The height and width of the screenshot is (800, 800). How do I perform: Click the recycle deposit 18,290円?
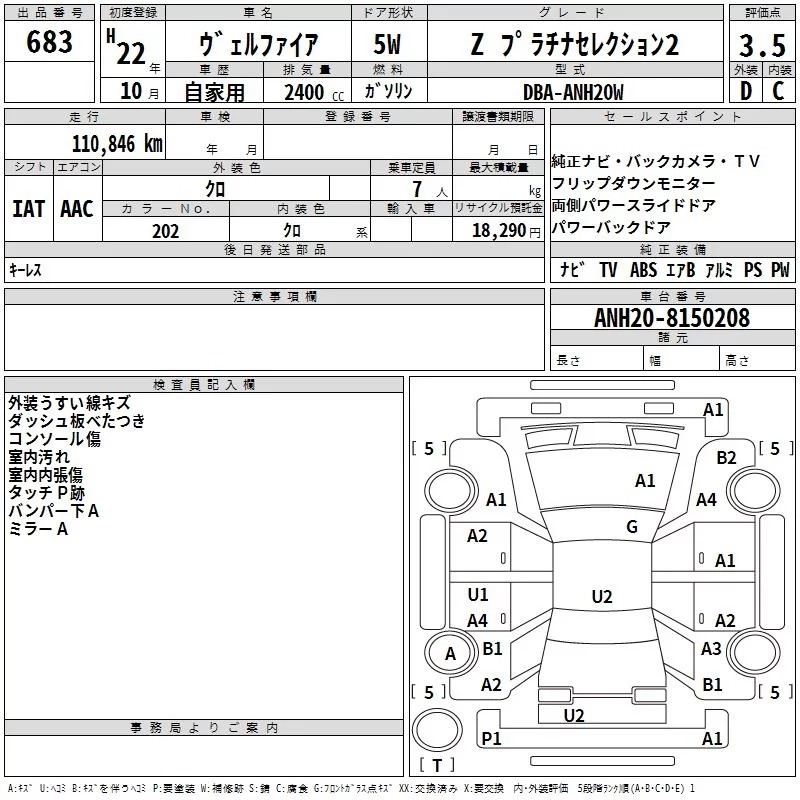(506, 231)
